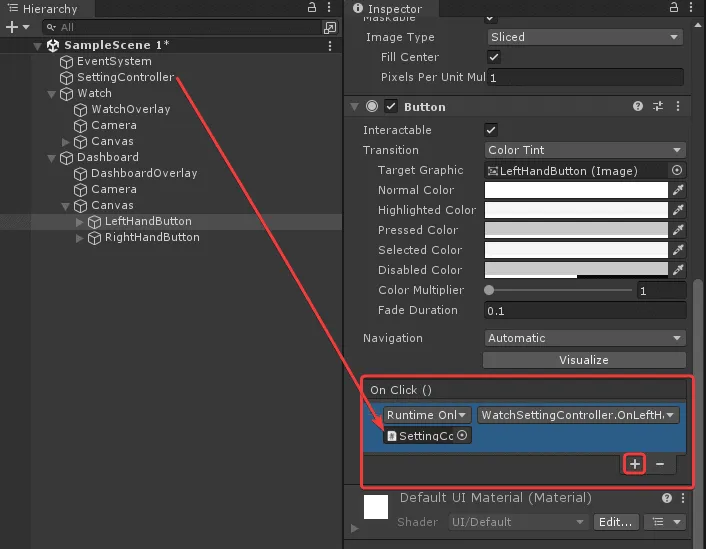Click the Target Graphic LeftHandButton (Image) field
Screen dimensions: 706x549
[x=576, y=170]
